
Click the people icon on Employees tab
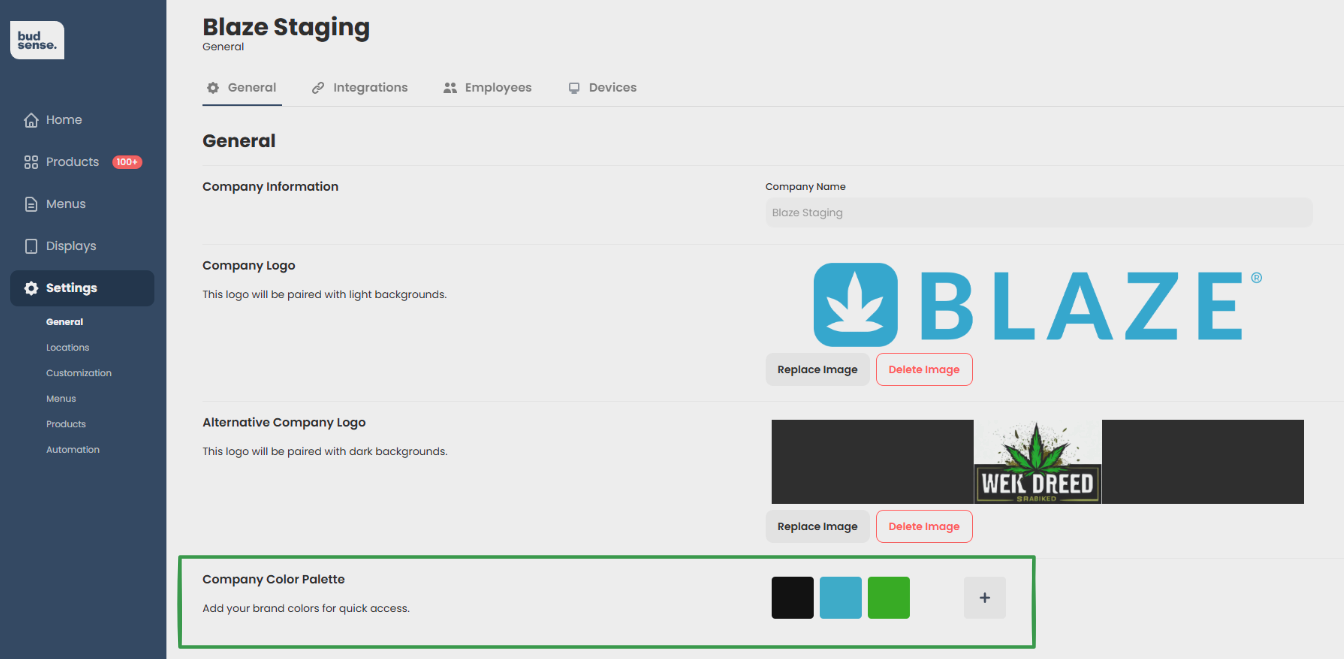click(x=450, y=88)
